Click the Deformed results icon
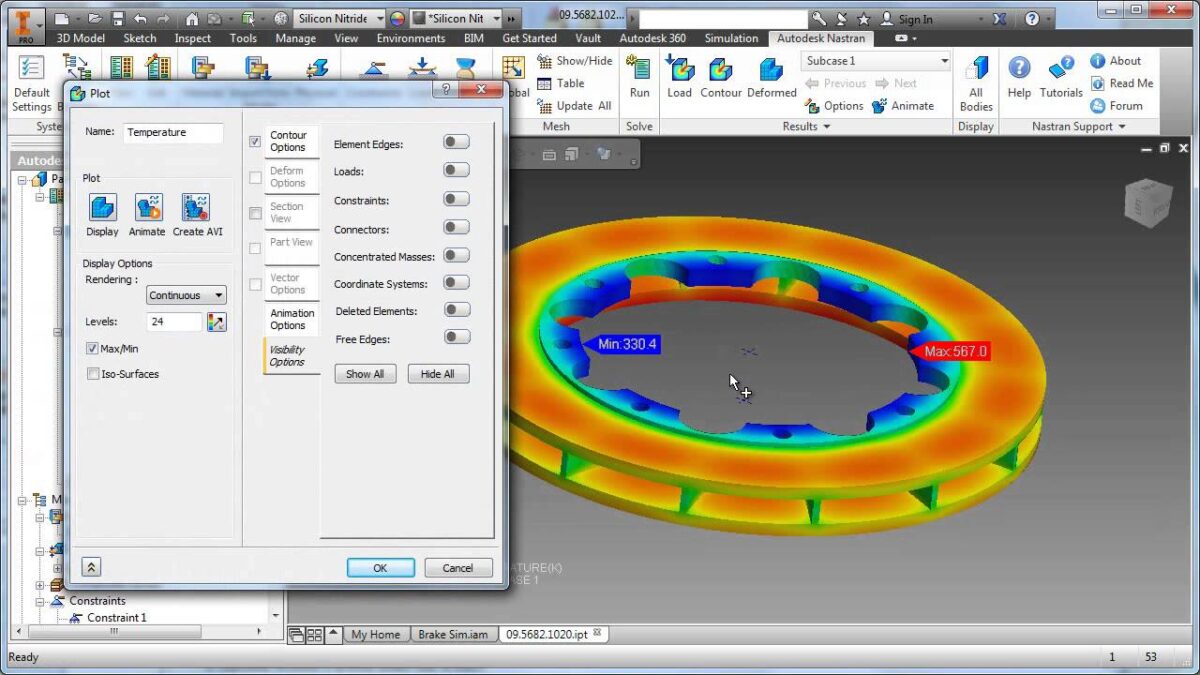 click(771, 69)
